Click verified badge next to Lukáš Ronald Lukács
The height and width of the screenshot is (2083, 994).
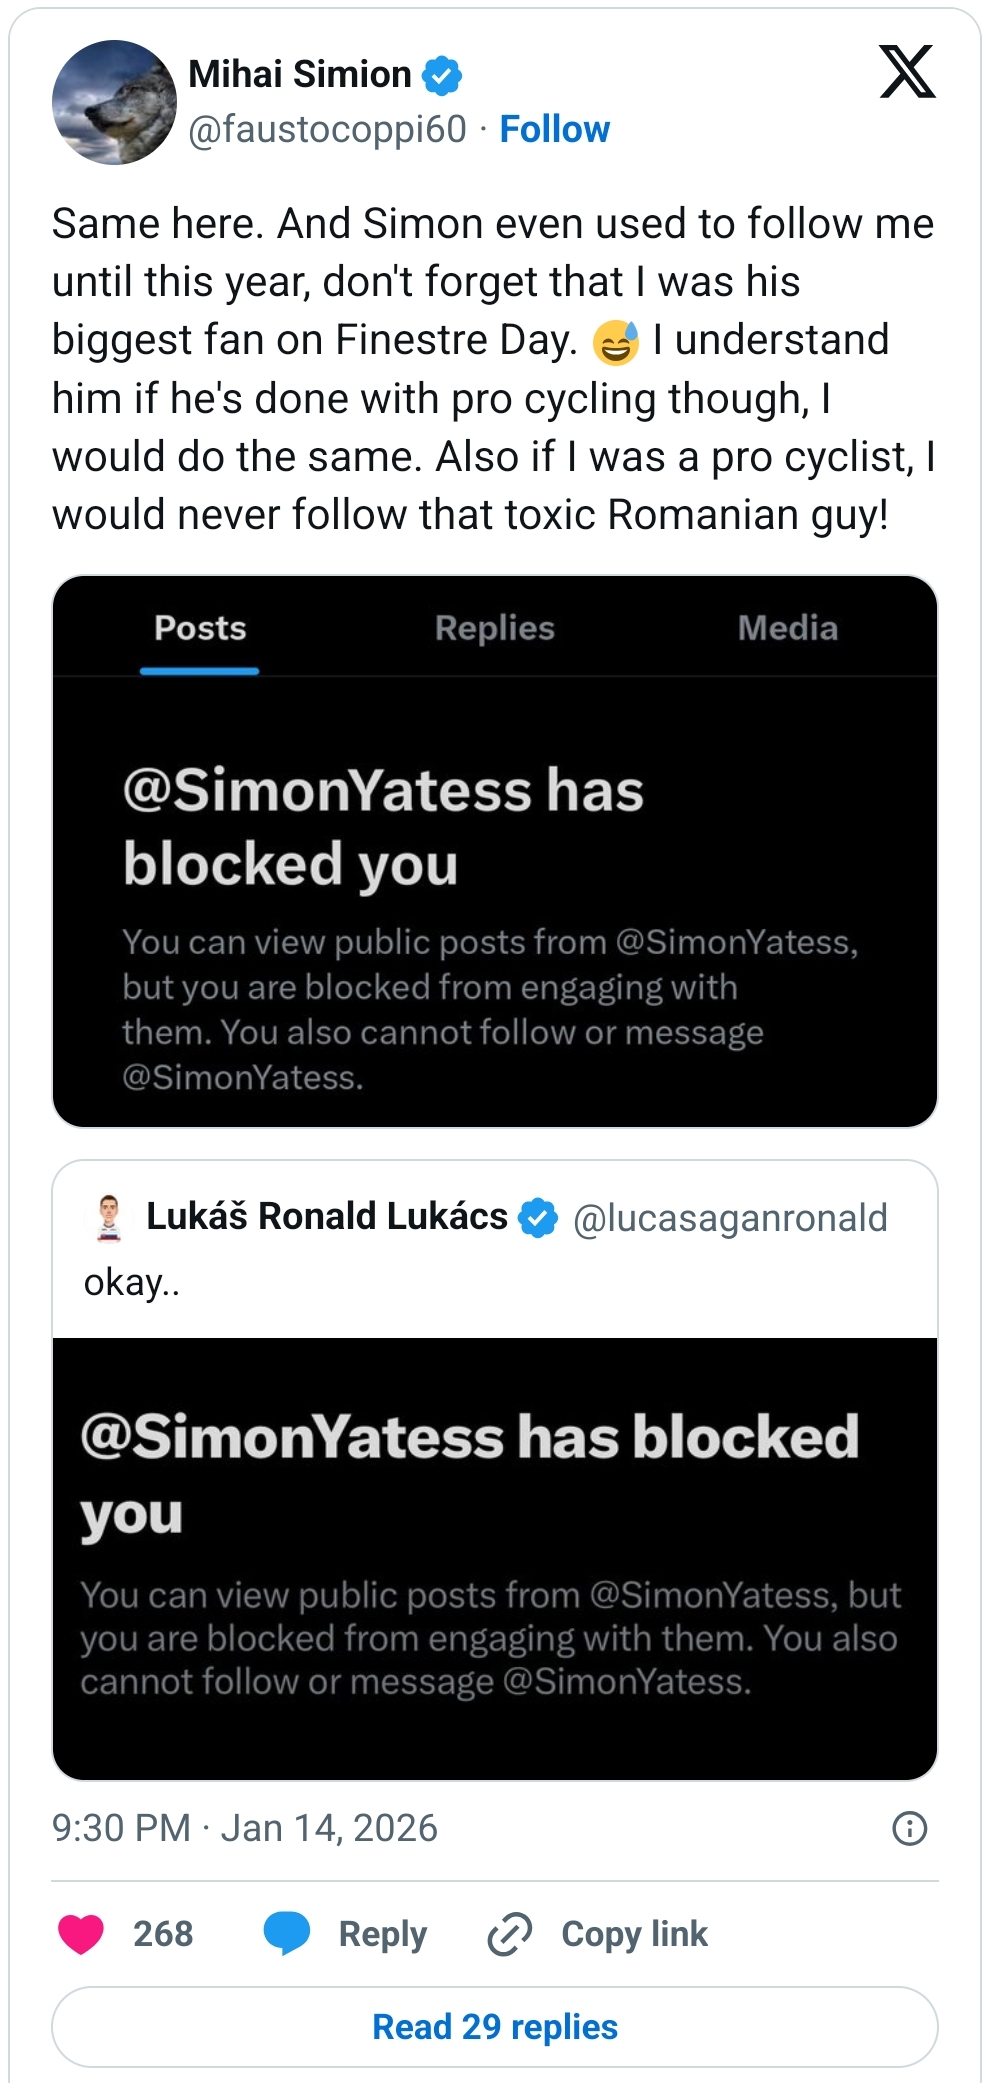539,1217
